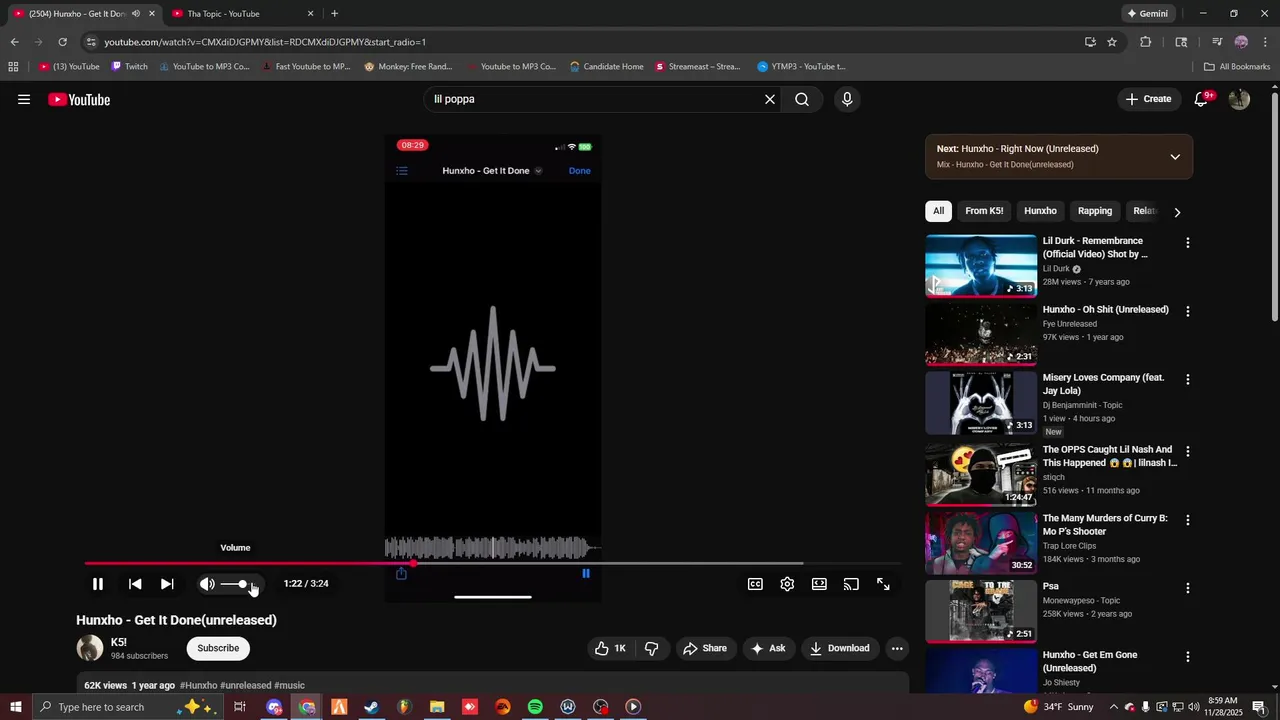The image size is (1280, 720).
Task: Open video settings gear
Action: pos(787,584)
